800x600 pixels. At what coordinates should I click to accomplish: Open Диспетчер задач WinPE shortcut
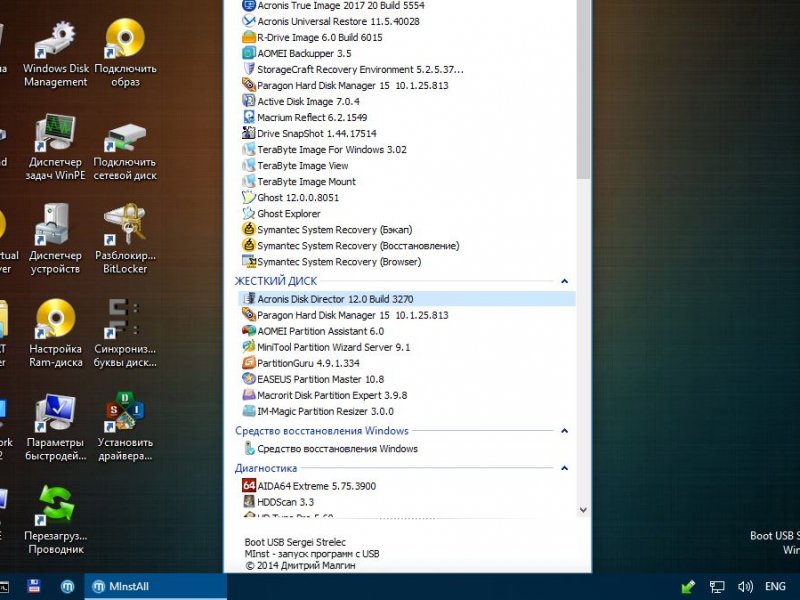(56, 147)
